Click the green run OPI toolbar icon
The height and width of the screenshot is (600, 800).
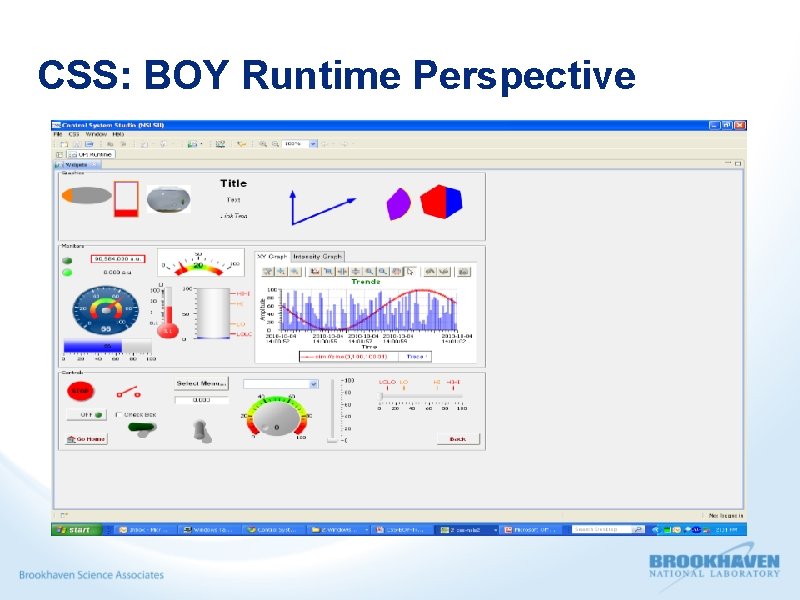point(192,144)
